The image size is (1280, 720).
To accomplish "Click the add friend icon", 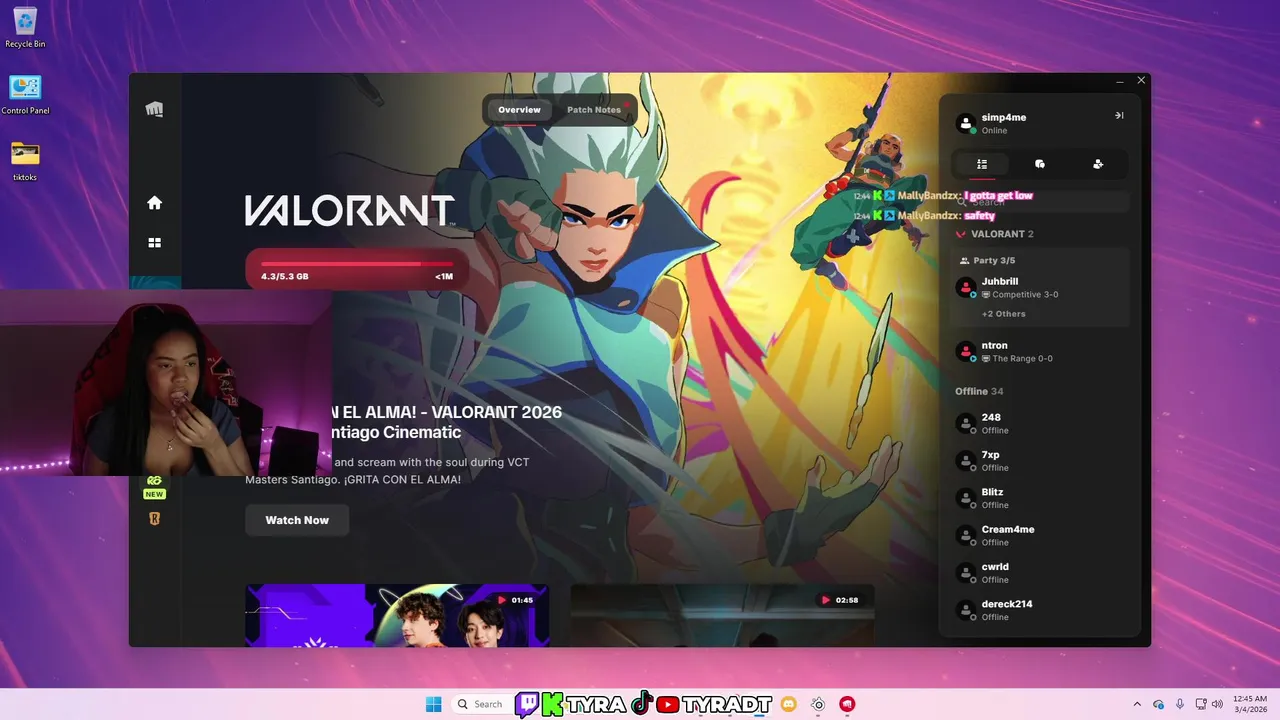I will pos(1098,164).
